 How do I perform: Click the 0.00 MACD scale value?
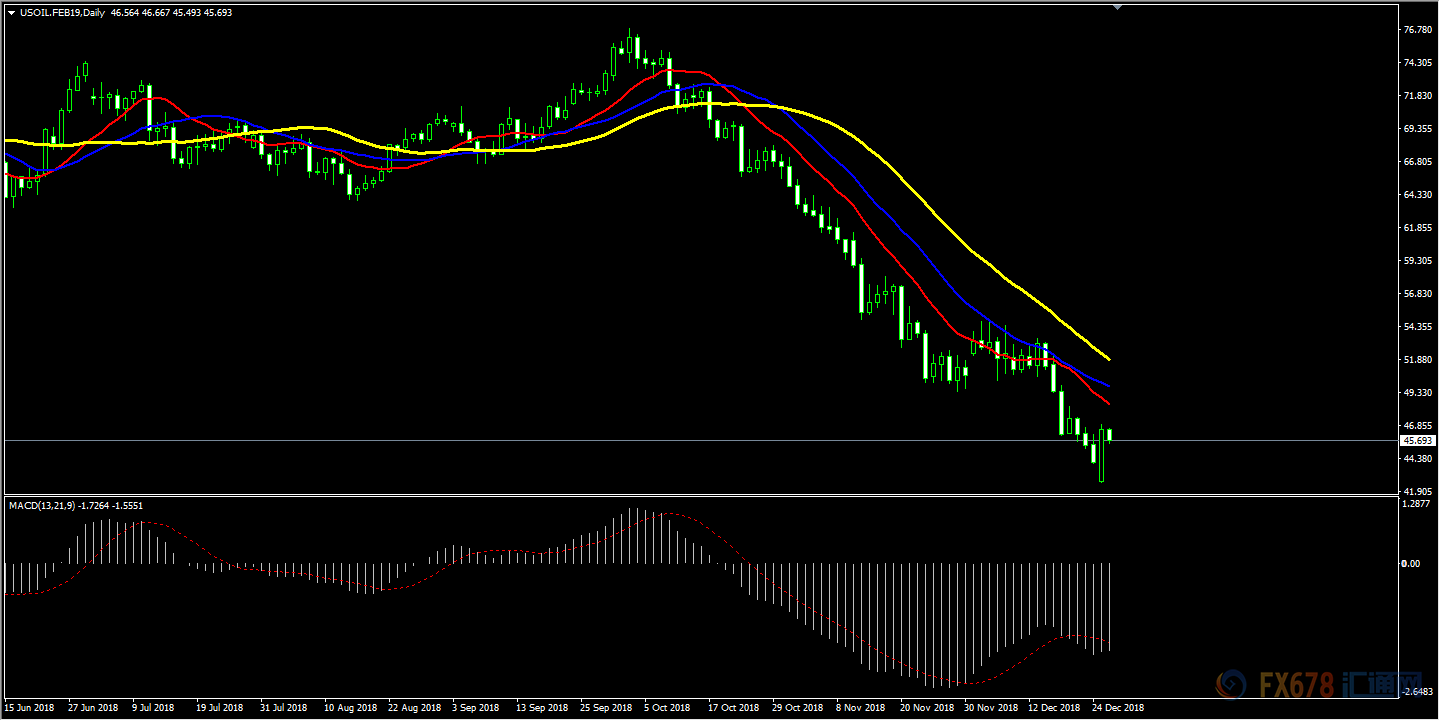pyautogui.click(x=1410, y=564)
